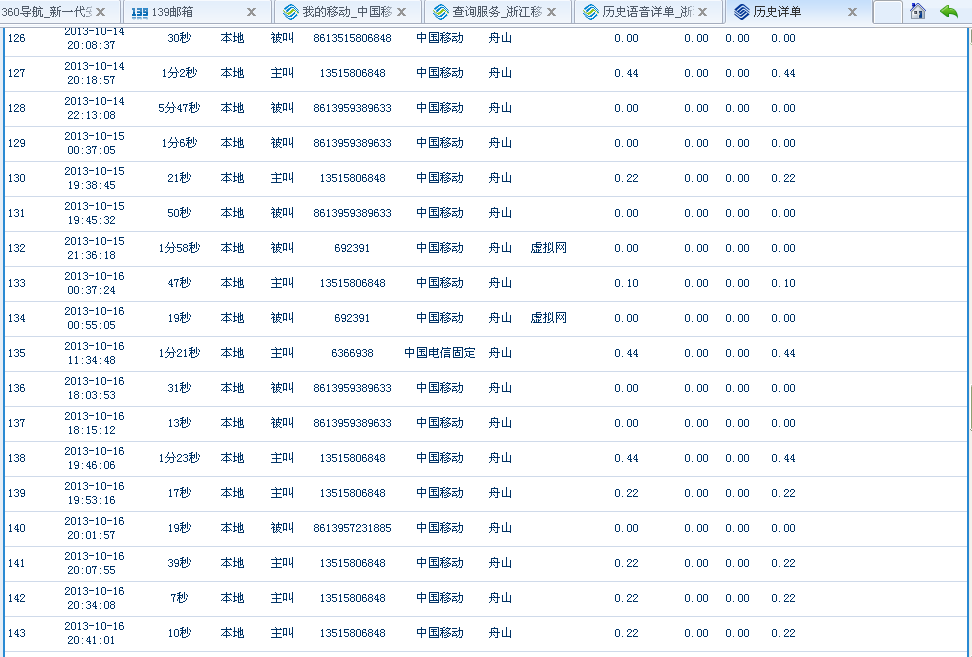Close the 我的移动 tab

[401, 12]
